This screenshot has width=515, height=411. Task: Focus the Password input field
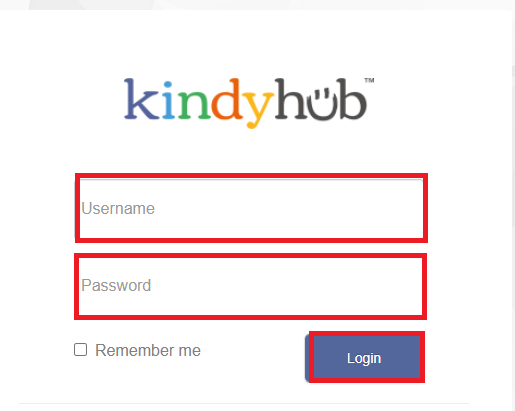(x=251, y=286)
